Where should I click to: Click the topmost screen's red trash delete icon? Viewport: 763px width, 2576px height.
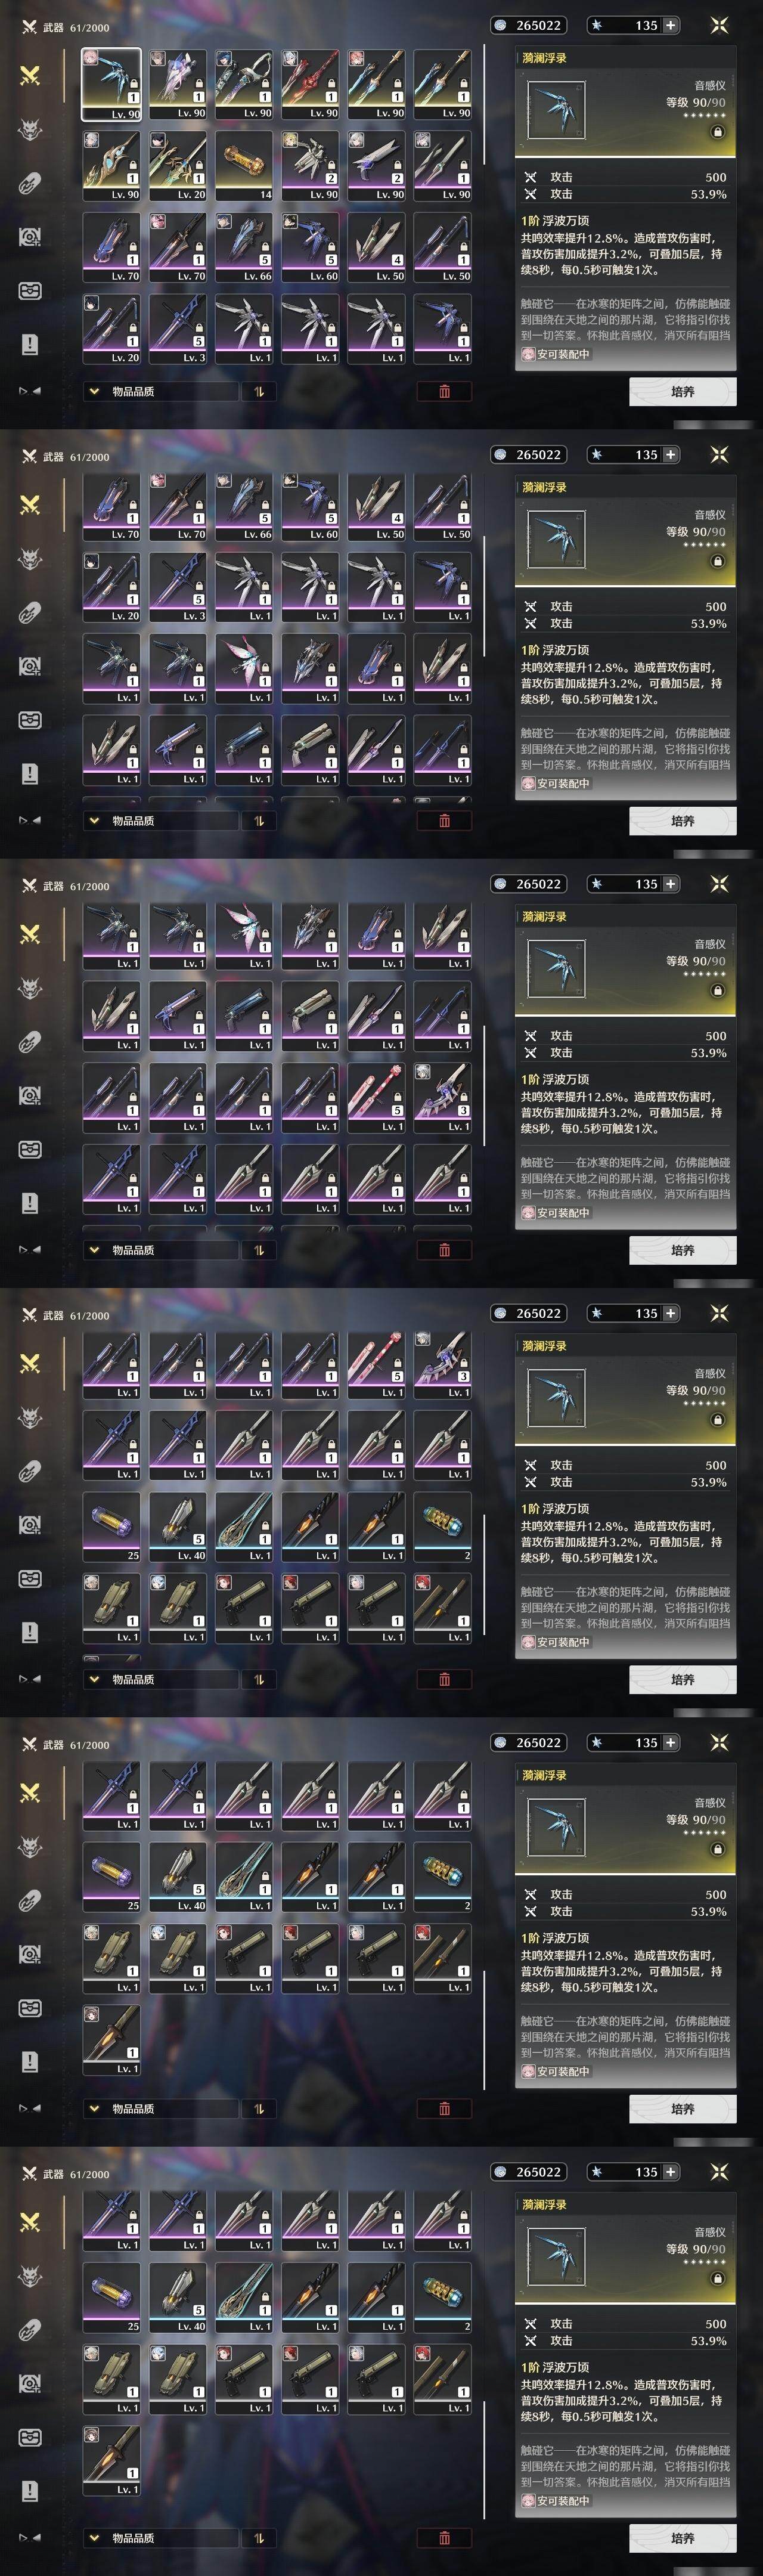coord(444,391)
